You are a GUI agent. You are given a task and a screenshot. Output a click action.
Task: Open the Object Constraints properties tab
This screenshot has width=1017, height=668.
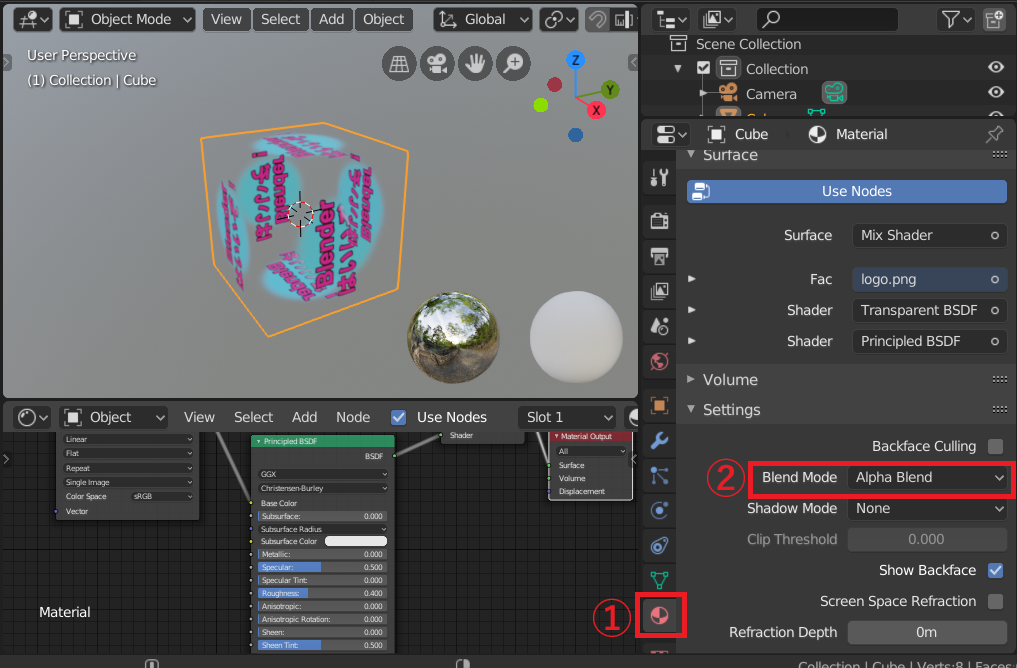[659, 546]
